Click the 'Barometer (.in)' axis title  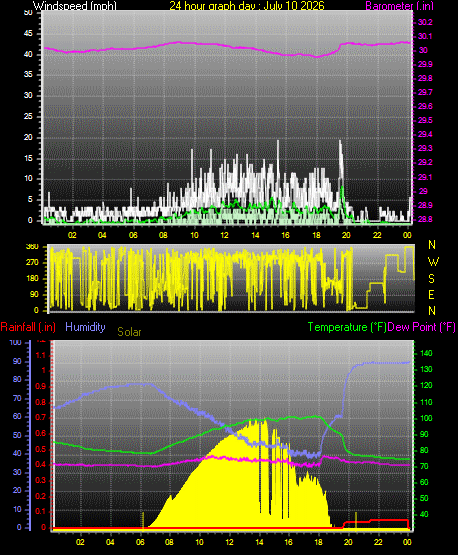[399, 6]
